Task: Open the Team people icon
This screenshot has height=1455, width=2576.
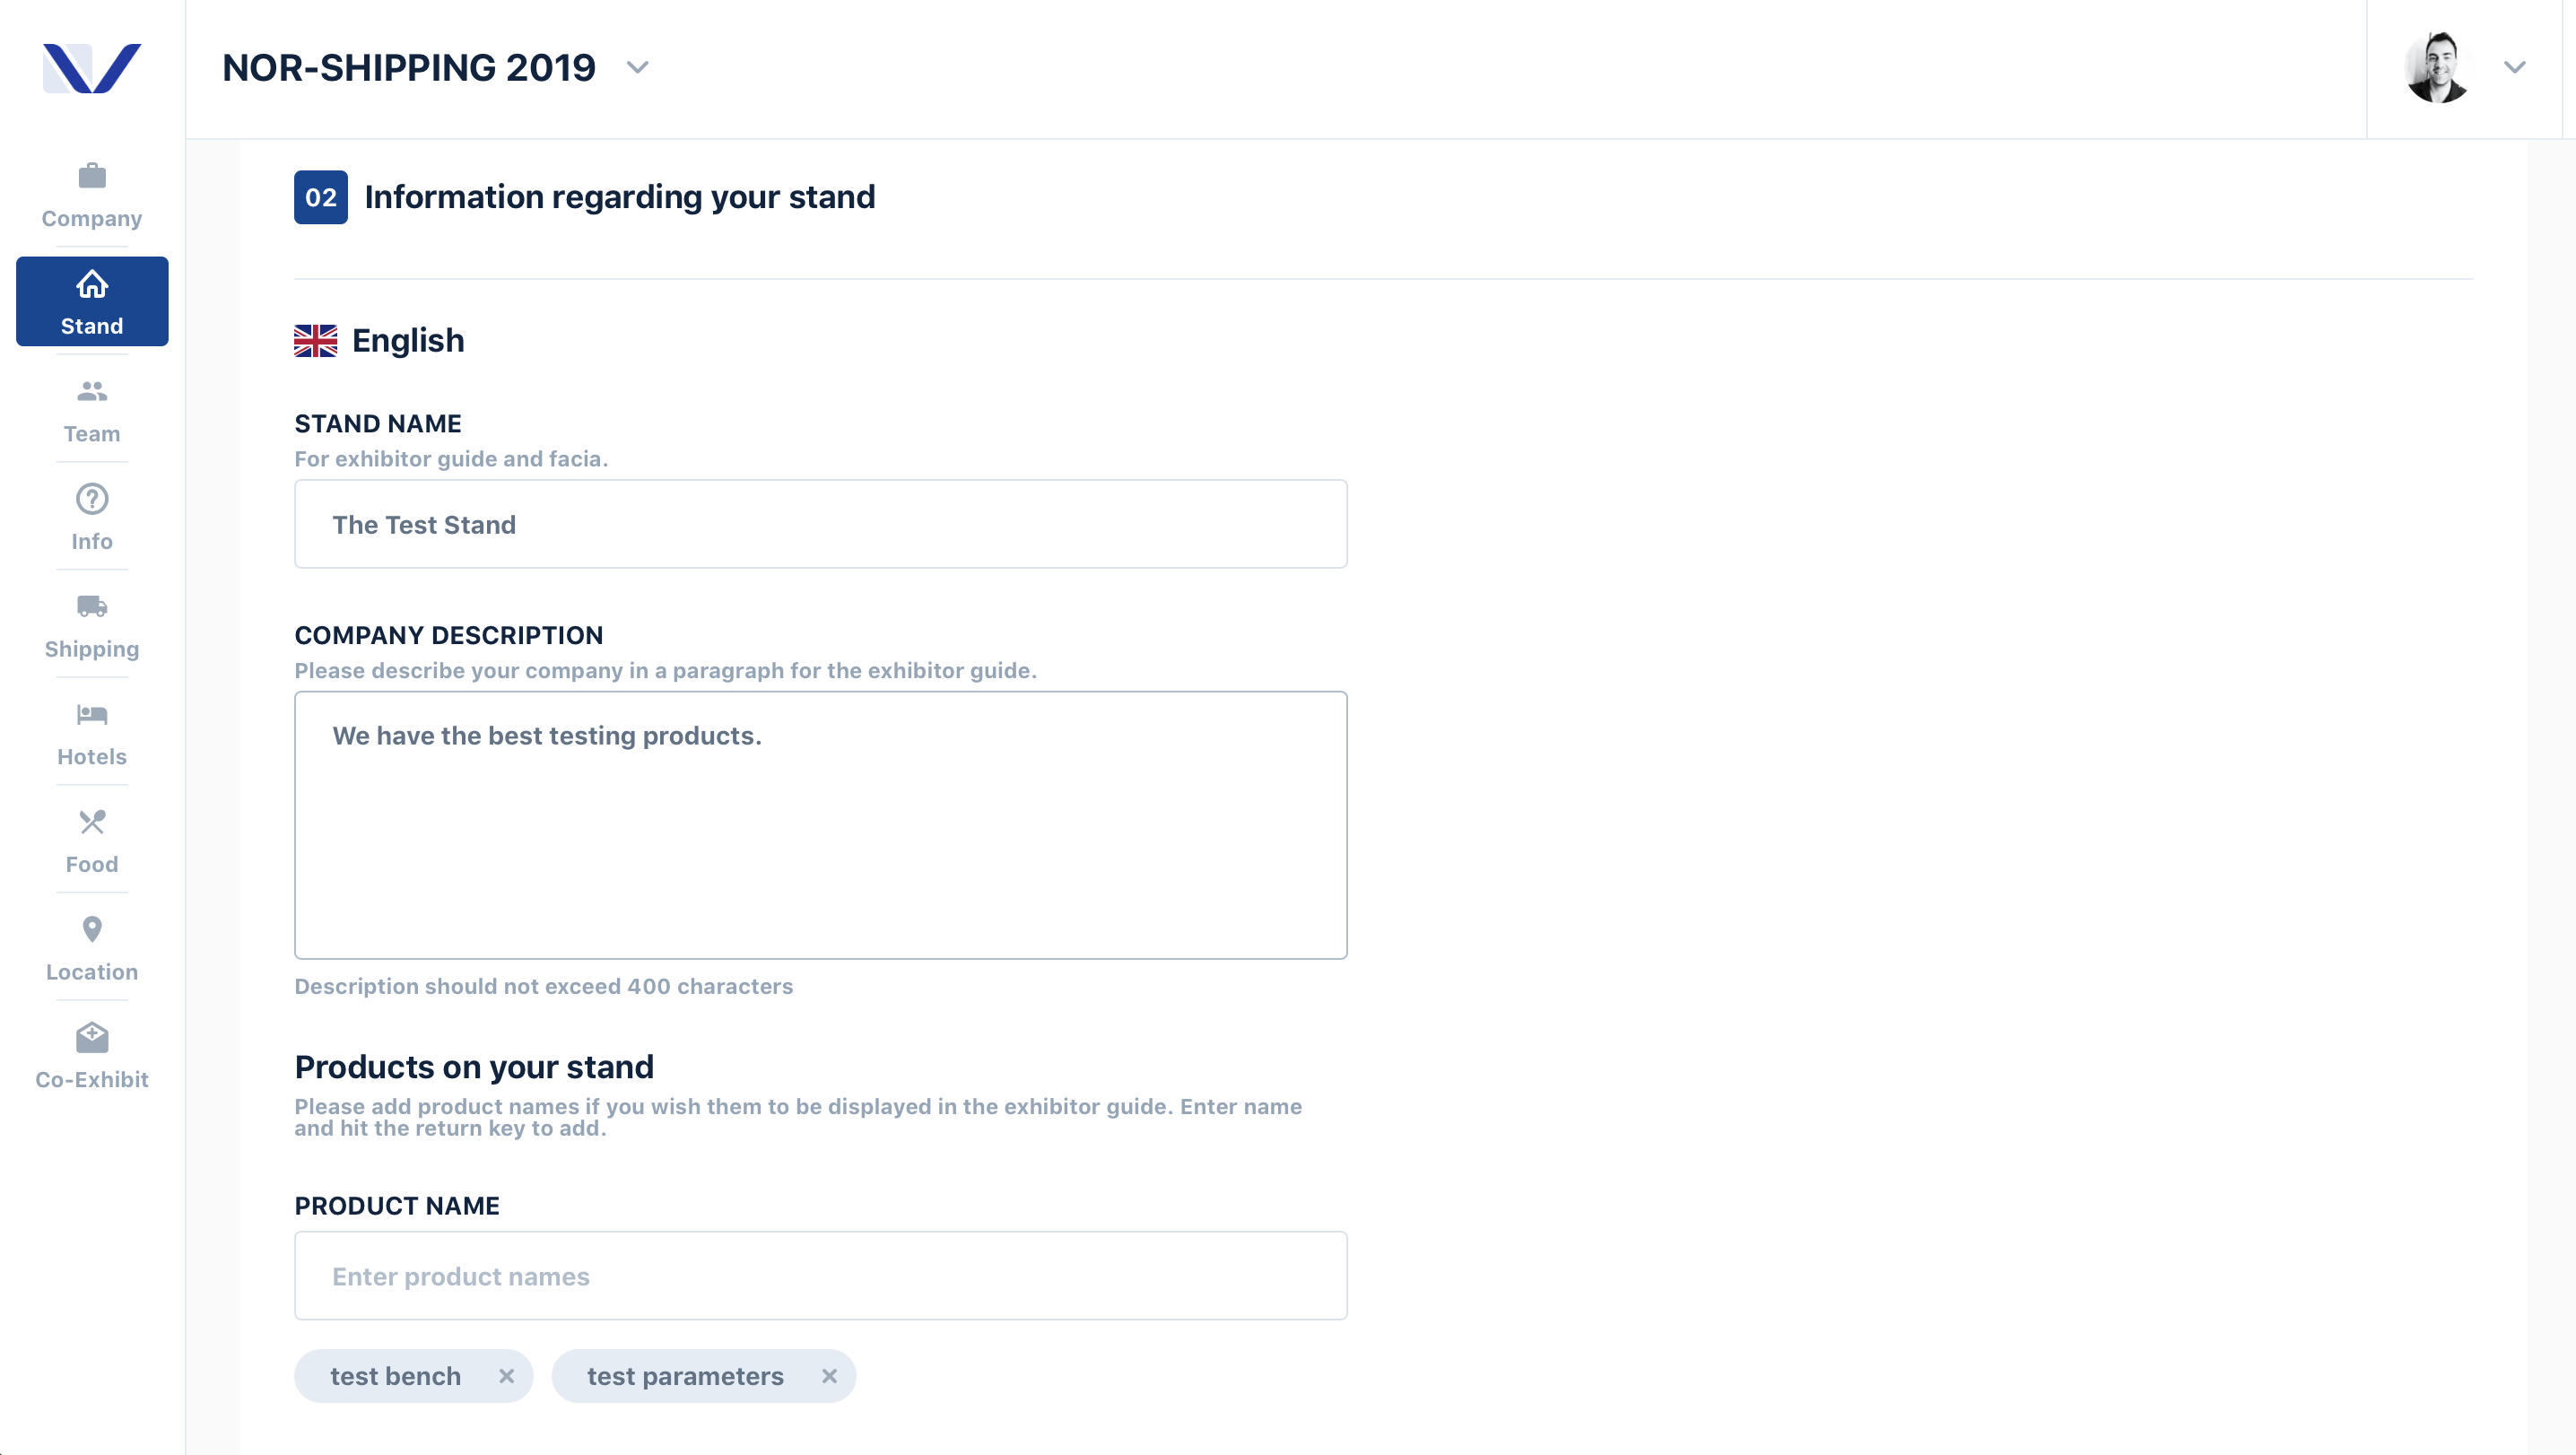Action: [x=92, y=391]
